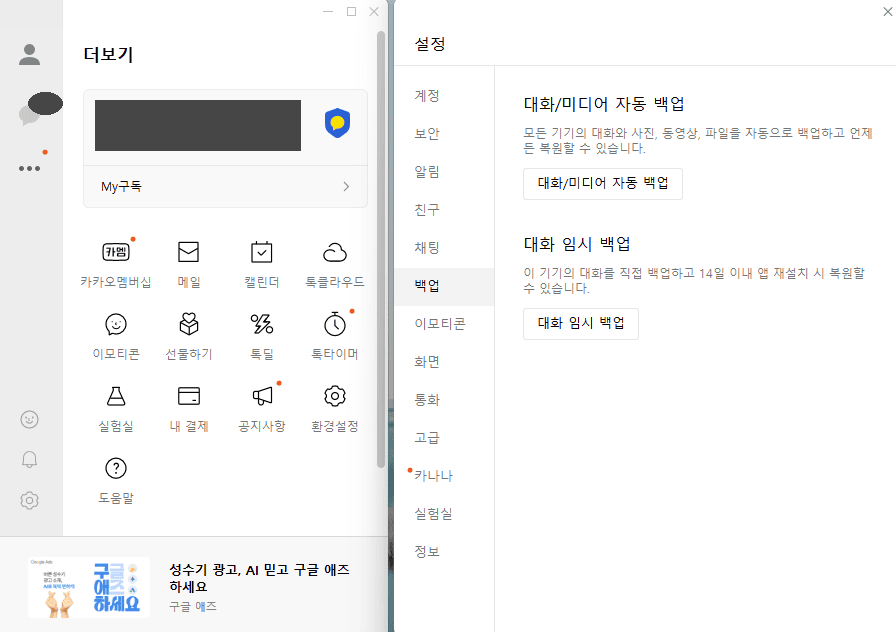Click the 구글 애즈 advertiser label
This screenshot has height=632, width=896.
pos(193,606)
